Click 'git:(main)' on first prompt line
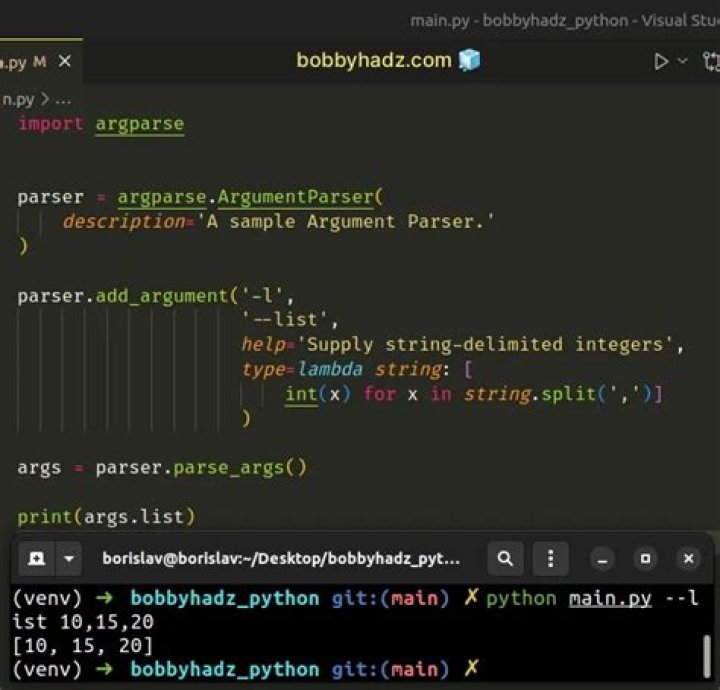 [x=390, y=599]
